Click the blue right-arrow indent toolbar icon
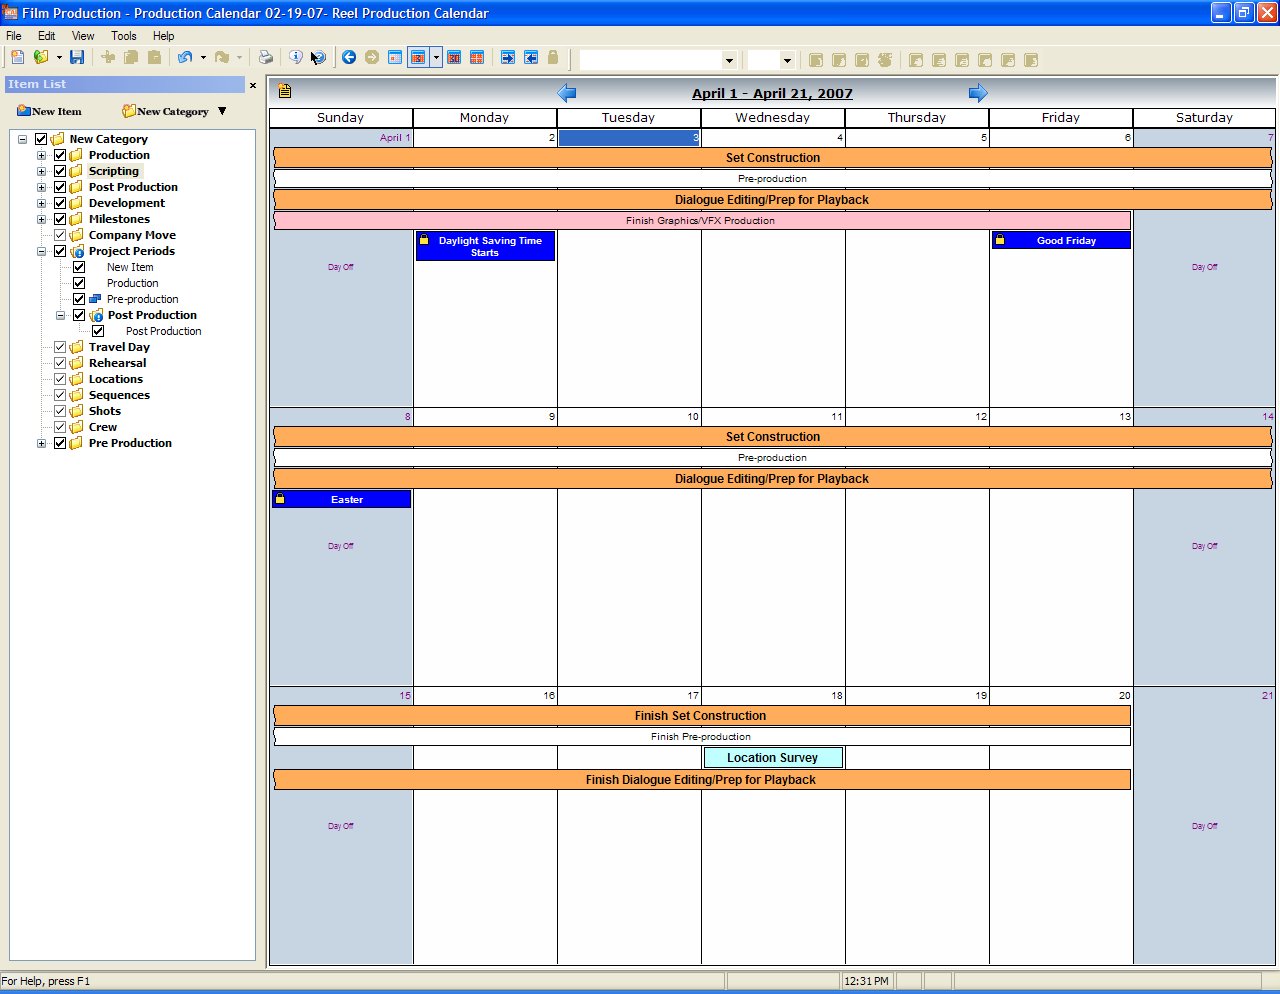 [x=508, y=58]
